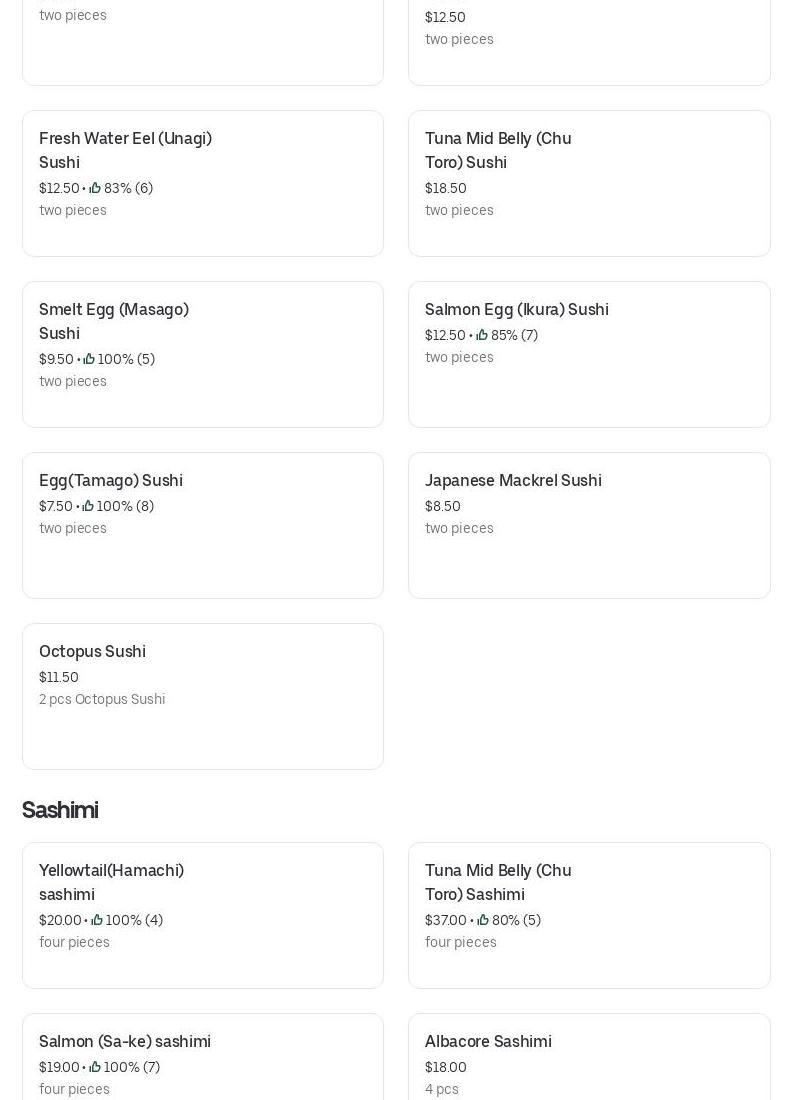This screenshot has height=1100, width=804.
Task: Click thumbs-up icon on Salmon Egg Sushi
Action: 482,335
